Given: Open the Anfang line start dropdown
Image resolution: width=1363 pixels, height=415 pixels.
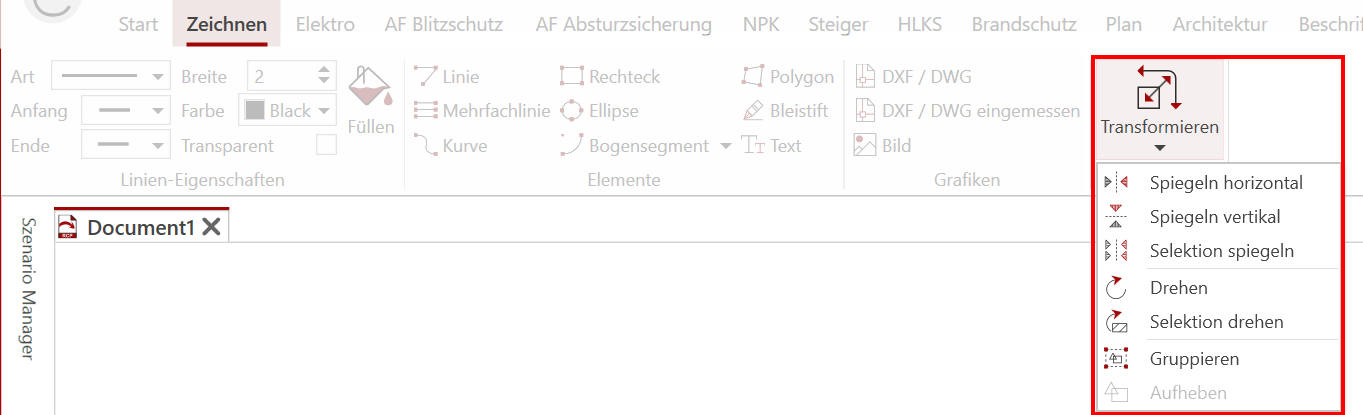Looking at the screenshot, I should (125, 111).
